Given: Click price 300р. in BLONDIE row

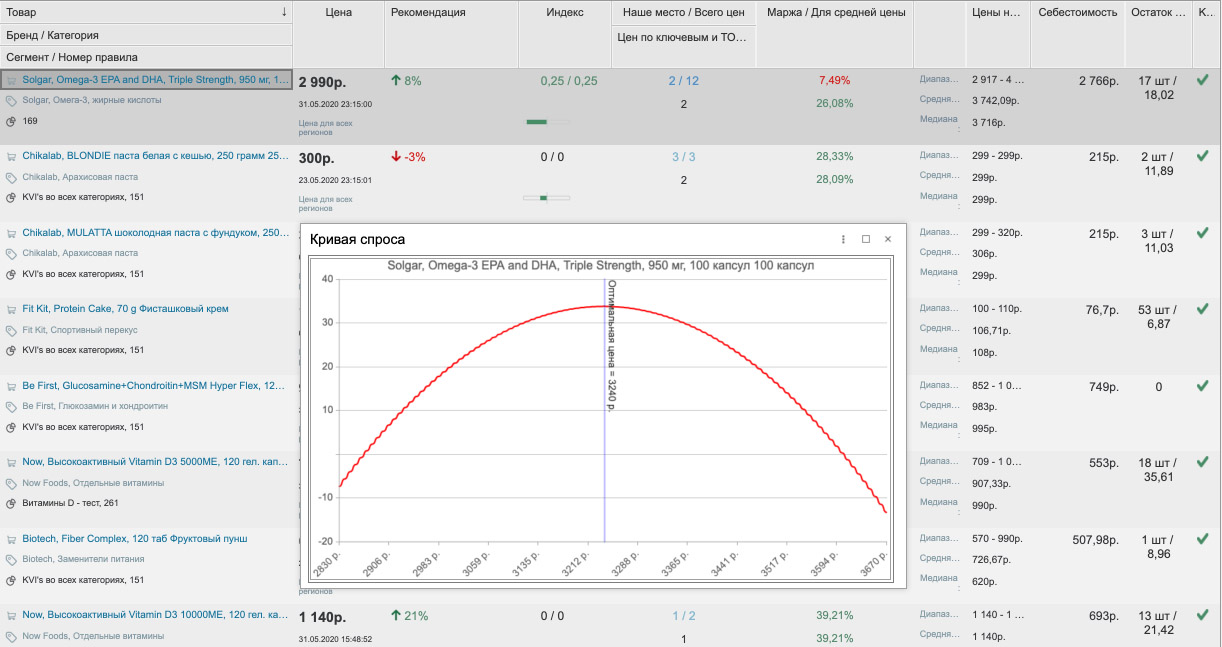Looking at the screenshot, I should tap(316, 158).
